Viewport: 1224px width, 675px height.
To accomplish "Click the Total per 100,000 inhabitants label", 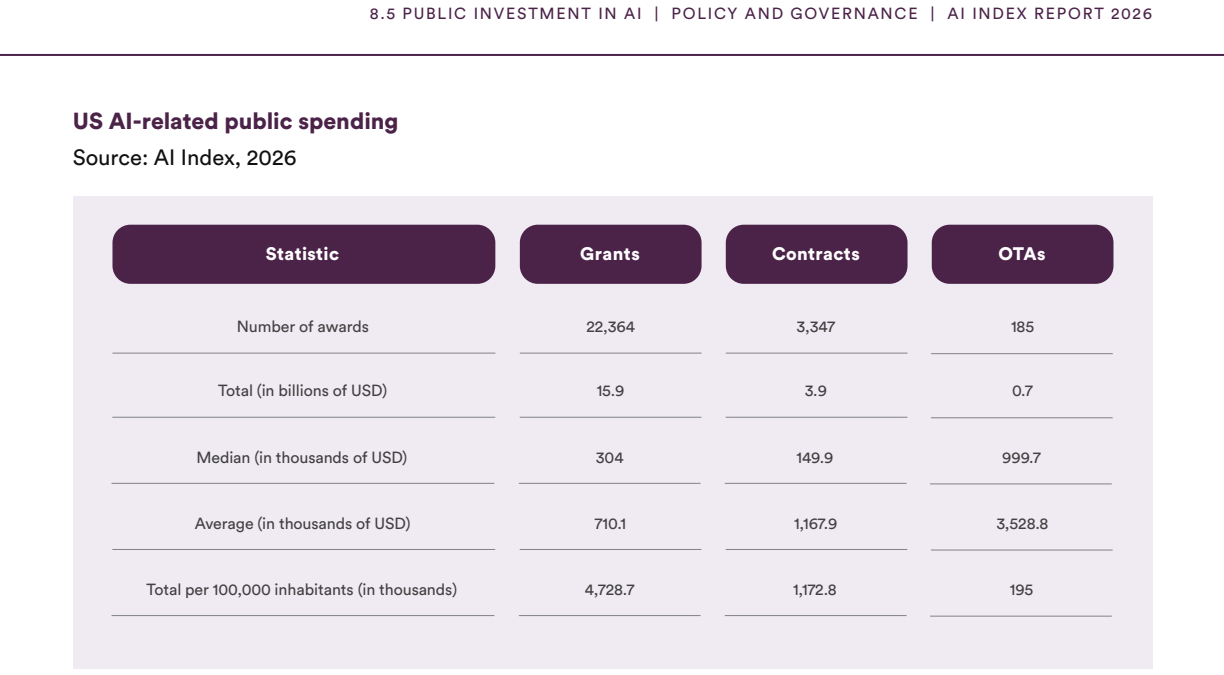I will (x=302, y=590).
